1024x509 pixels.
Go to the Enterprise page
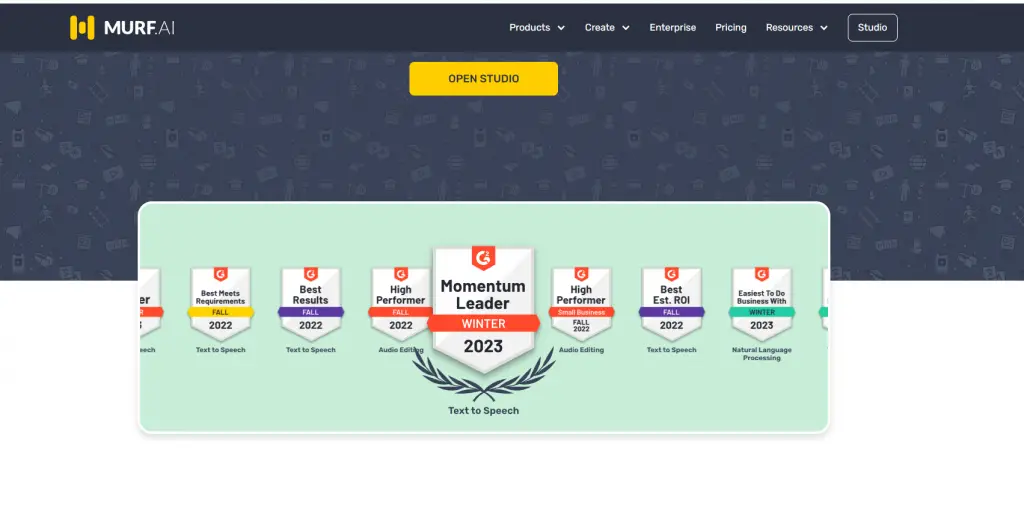point(672,28)
